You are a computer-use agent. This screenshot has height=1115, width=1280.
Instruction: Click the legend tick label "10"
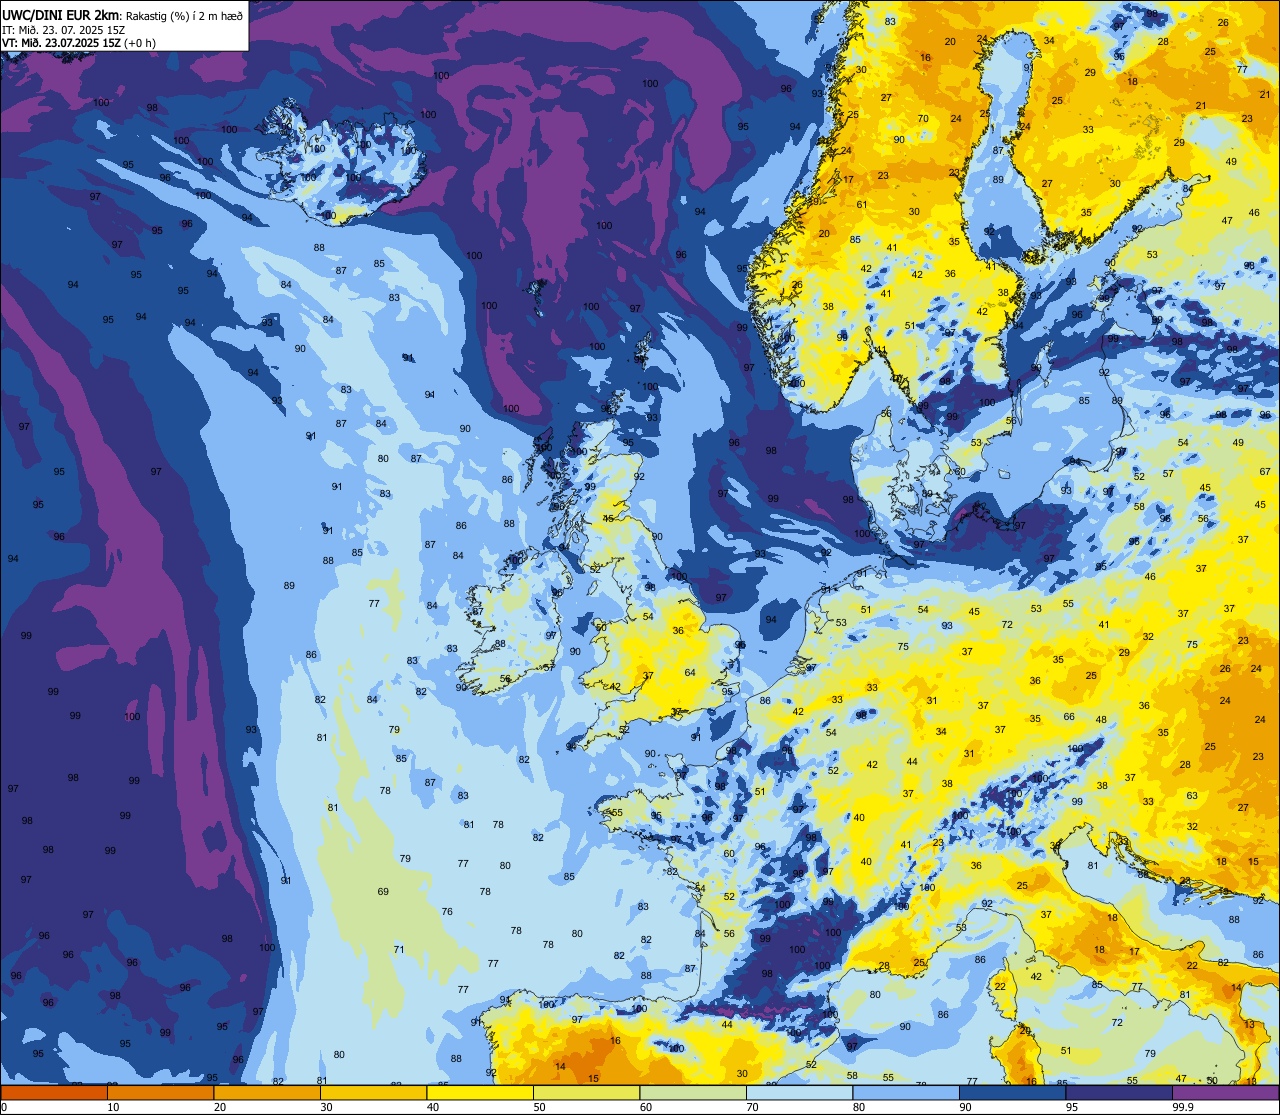coord(113,1107)
